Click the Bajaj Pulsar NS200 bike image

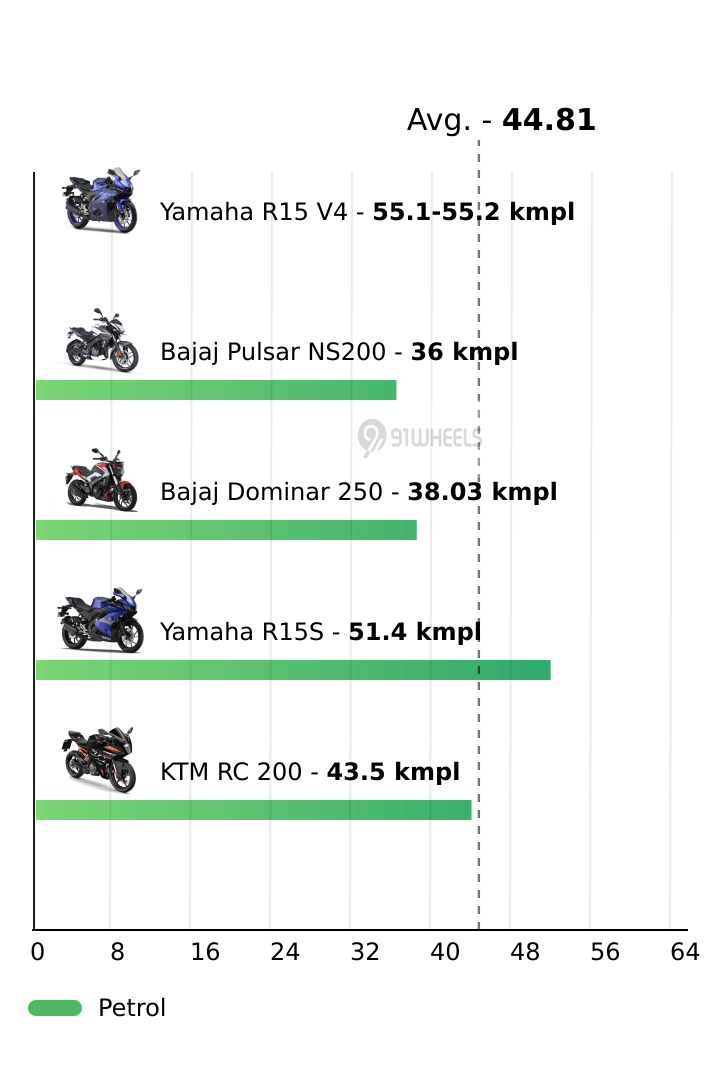pos(101,340)
